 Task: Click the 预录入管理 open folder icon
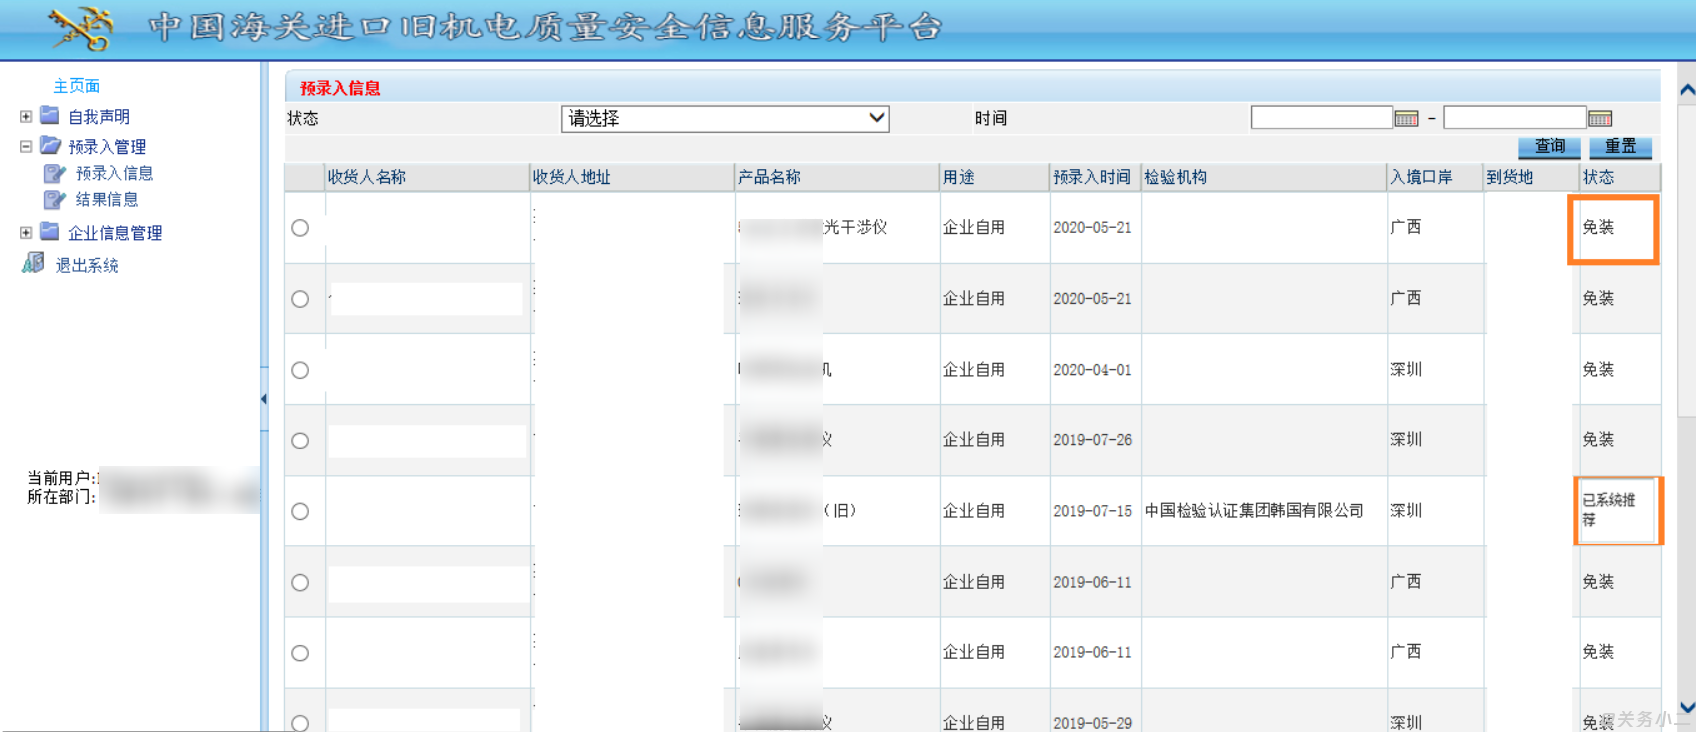tap(50, 146)
